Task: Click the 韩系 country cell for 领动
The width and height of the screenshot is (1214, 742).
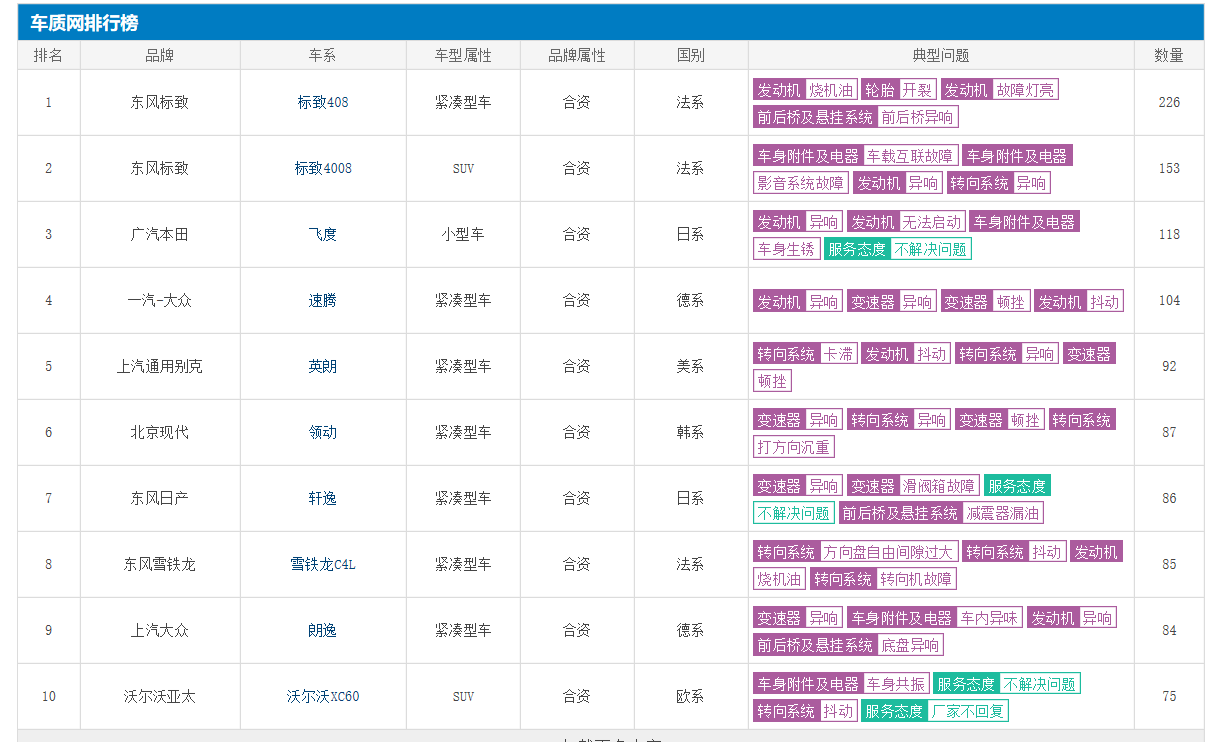Action: pyautogui.click(x=691, y=432)
